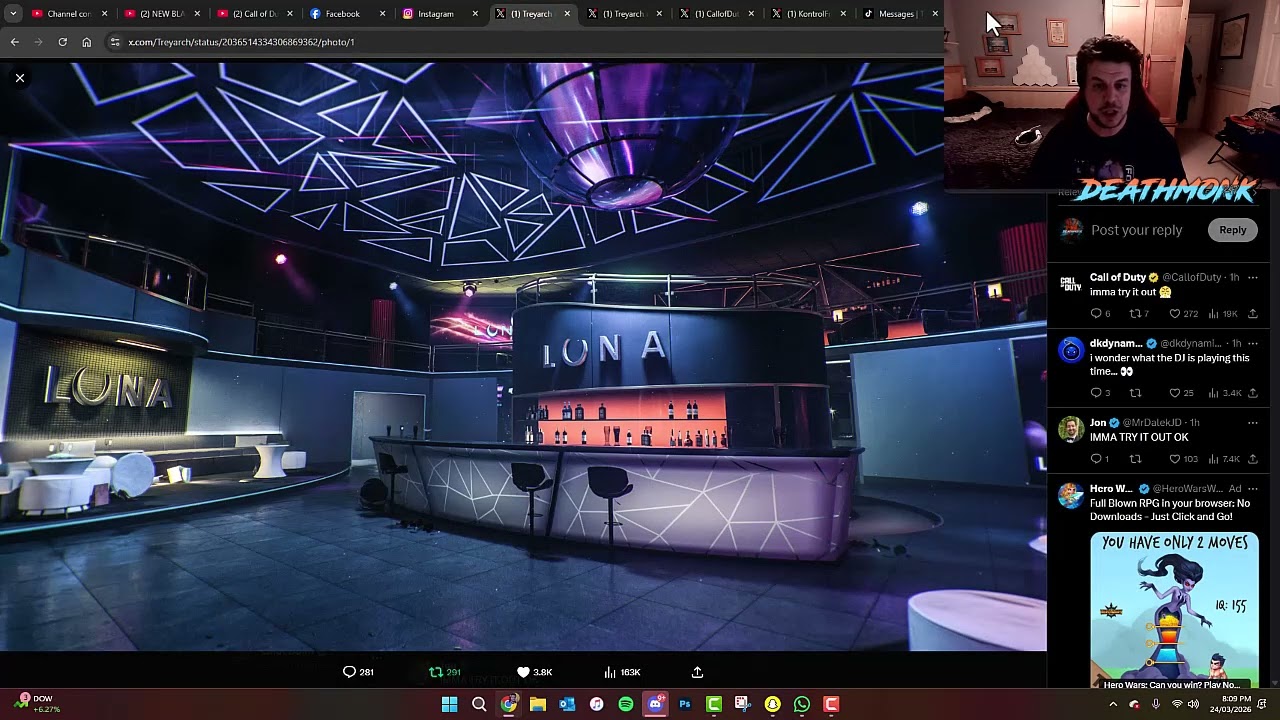The width and height of the screenshot is (1280, 720).
Task: Open the Call of Duty profile name
Action: (x=1117, y=277)
